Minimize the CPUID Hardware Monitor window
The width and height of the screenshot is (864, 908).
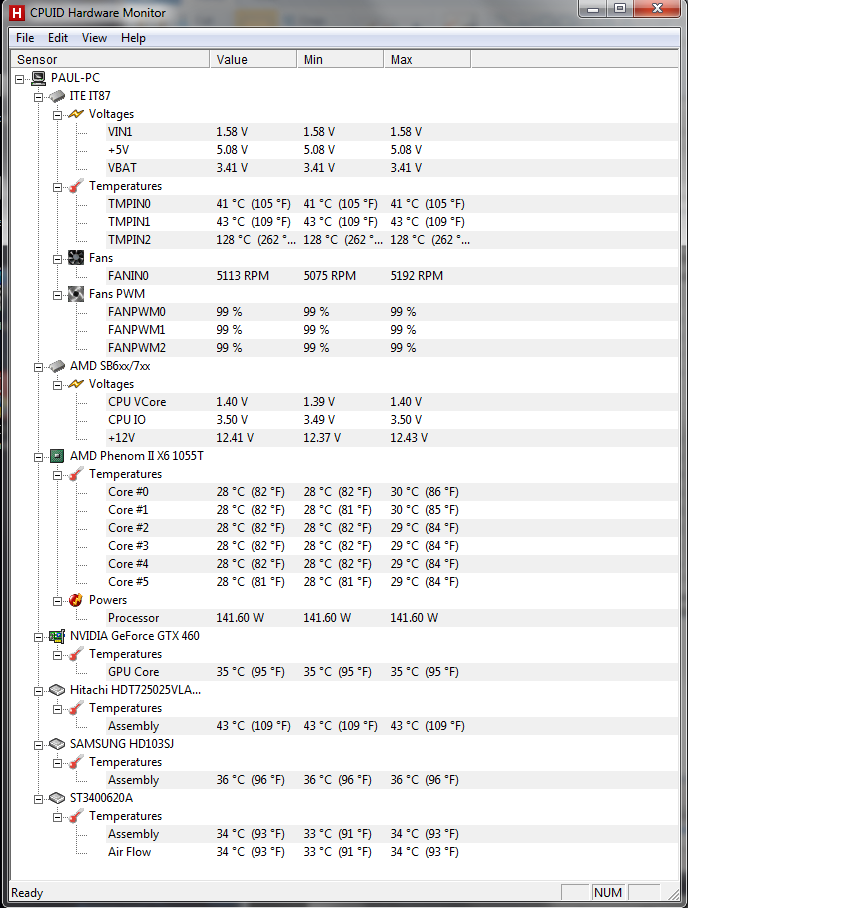pos(593,9)
